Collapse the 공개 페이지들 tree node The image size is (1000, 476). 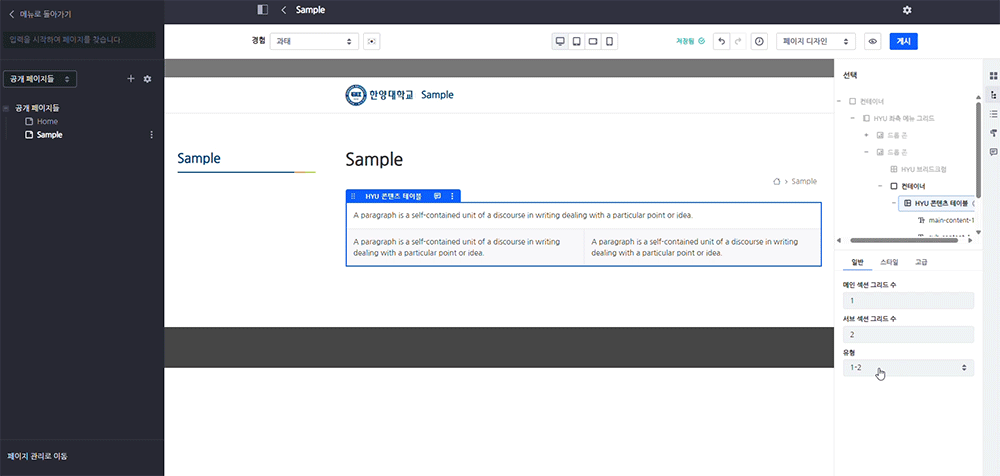pyautogui.click(x=7, y=108)
